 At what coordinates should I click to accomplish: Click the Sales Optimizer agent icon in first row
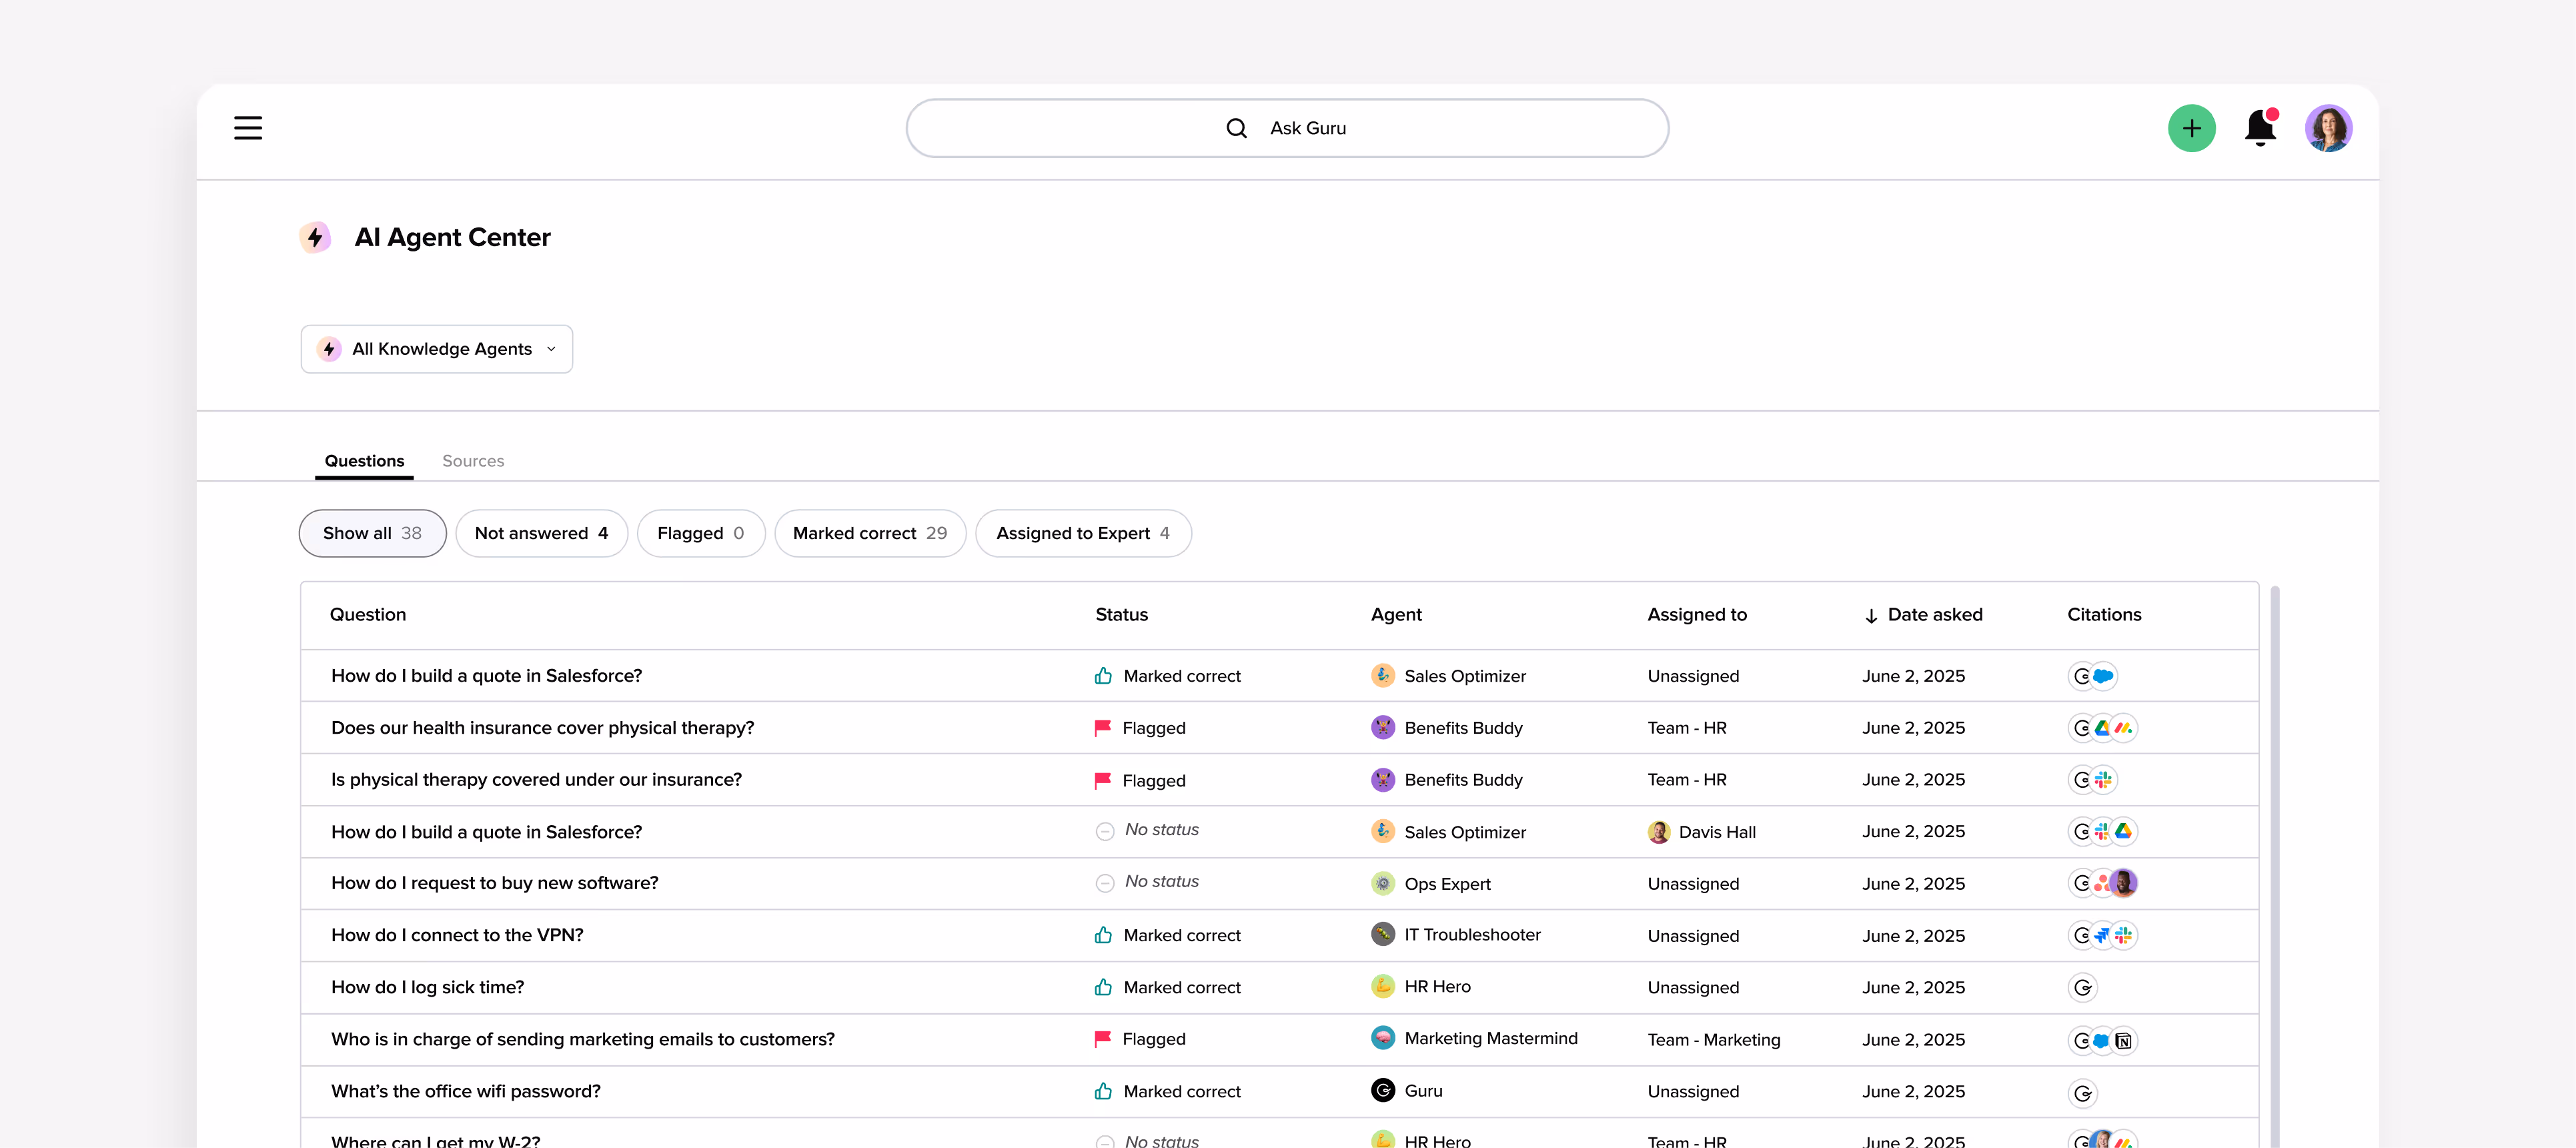click(1382, 676)
